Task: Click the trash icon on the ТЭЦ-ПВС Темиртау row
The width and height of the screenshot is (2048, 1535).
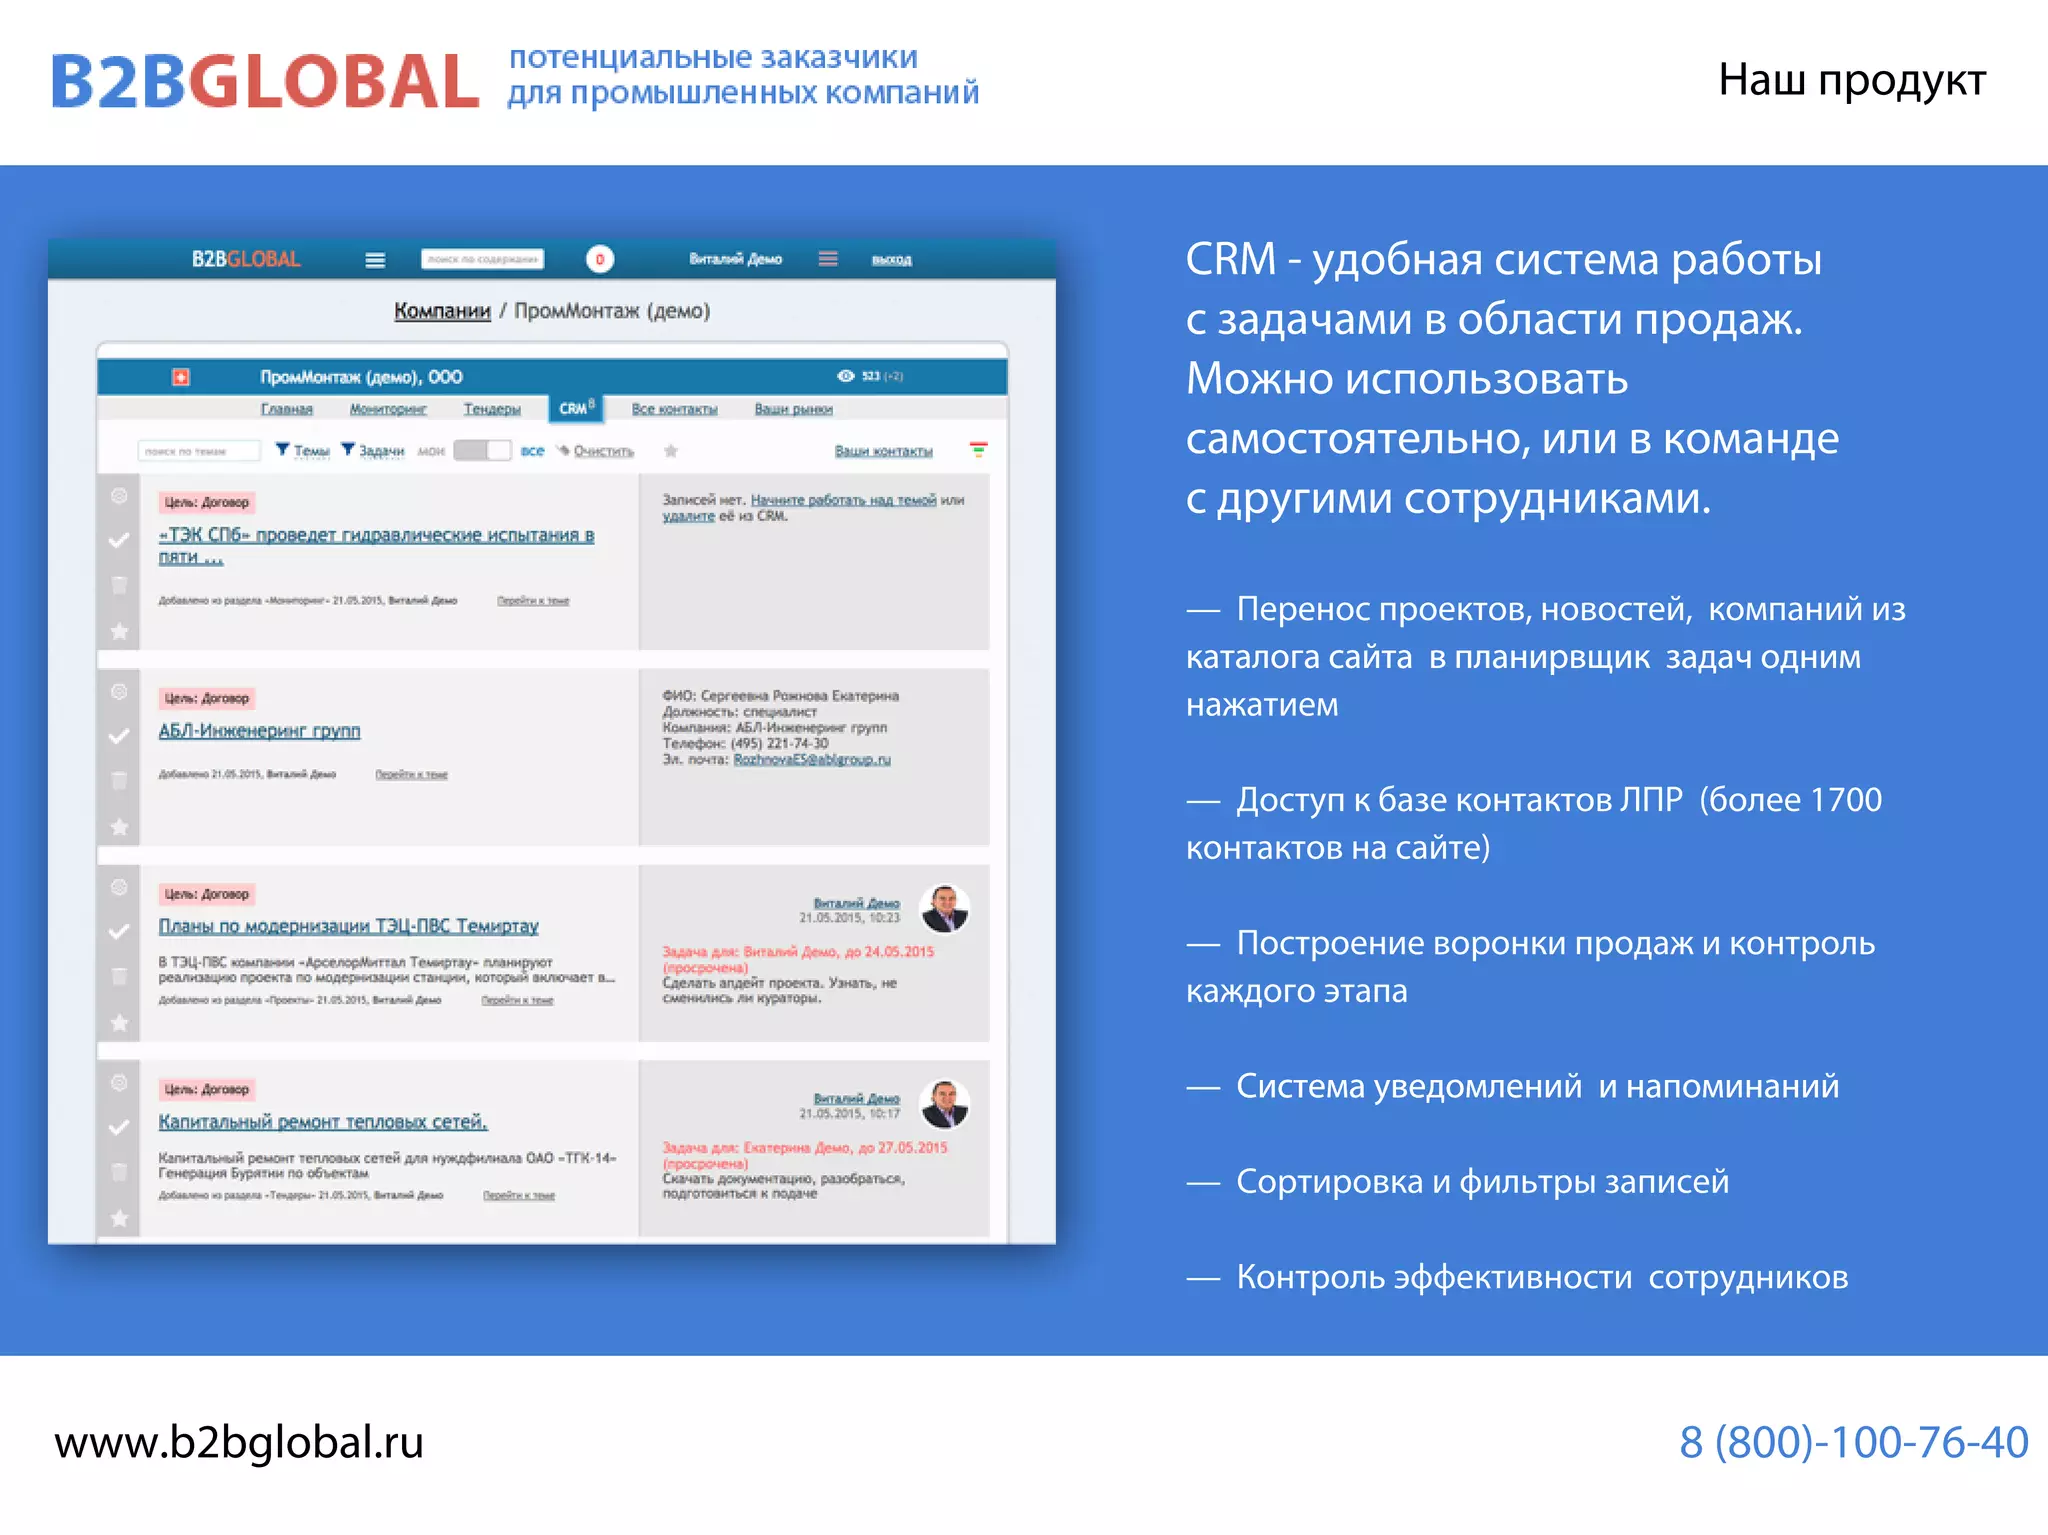Action: tap(119, 977)
